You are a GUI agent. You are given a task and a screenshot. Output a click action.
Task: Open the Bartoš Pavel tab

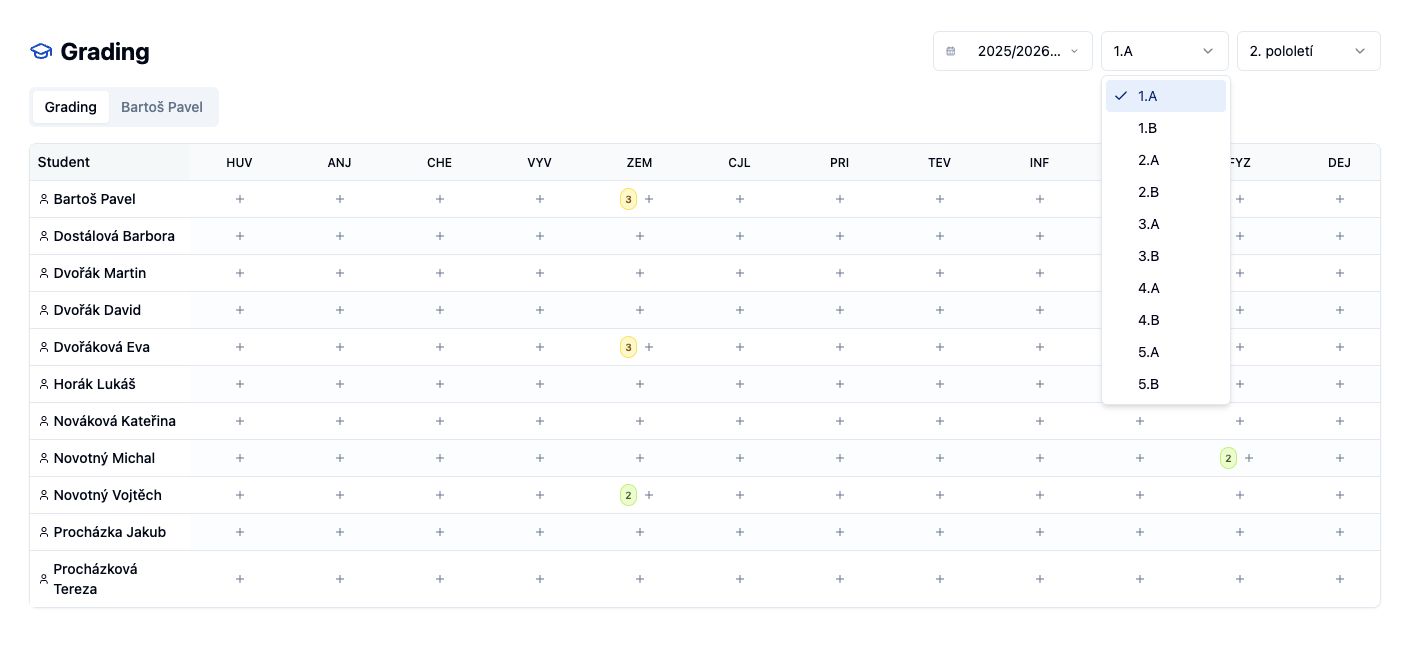coord(162,107)
